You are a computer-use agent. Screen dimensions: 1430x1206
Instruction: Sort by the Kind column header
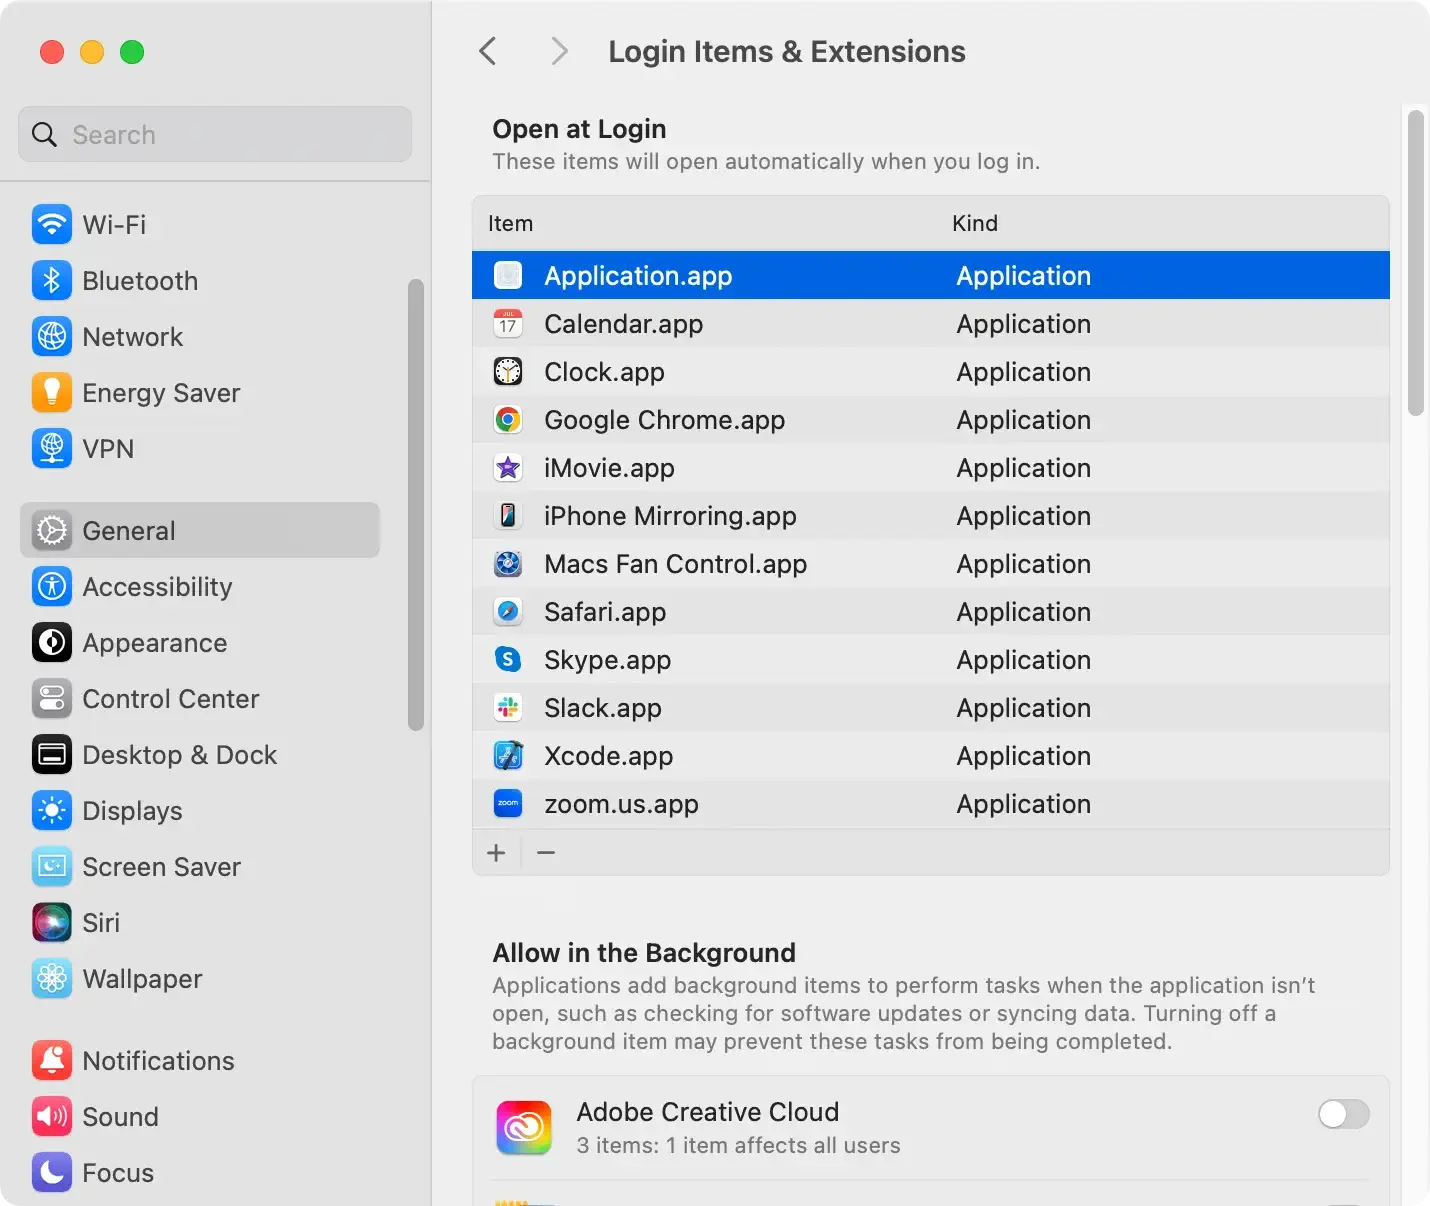tap(975, 223)
